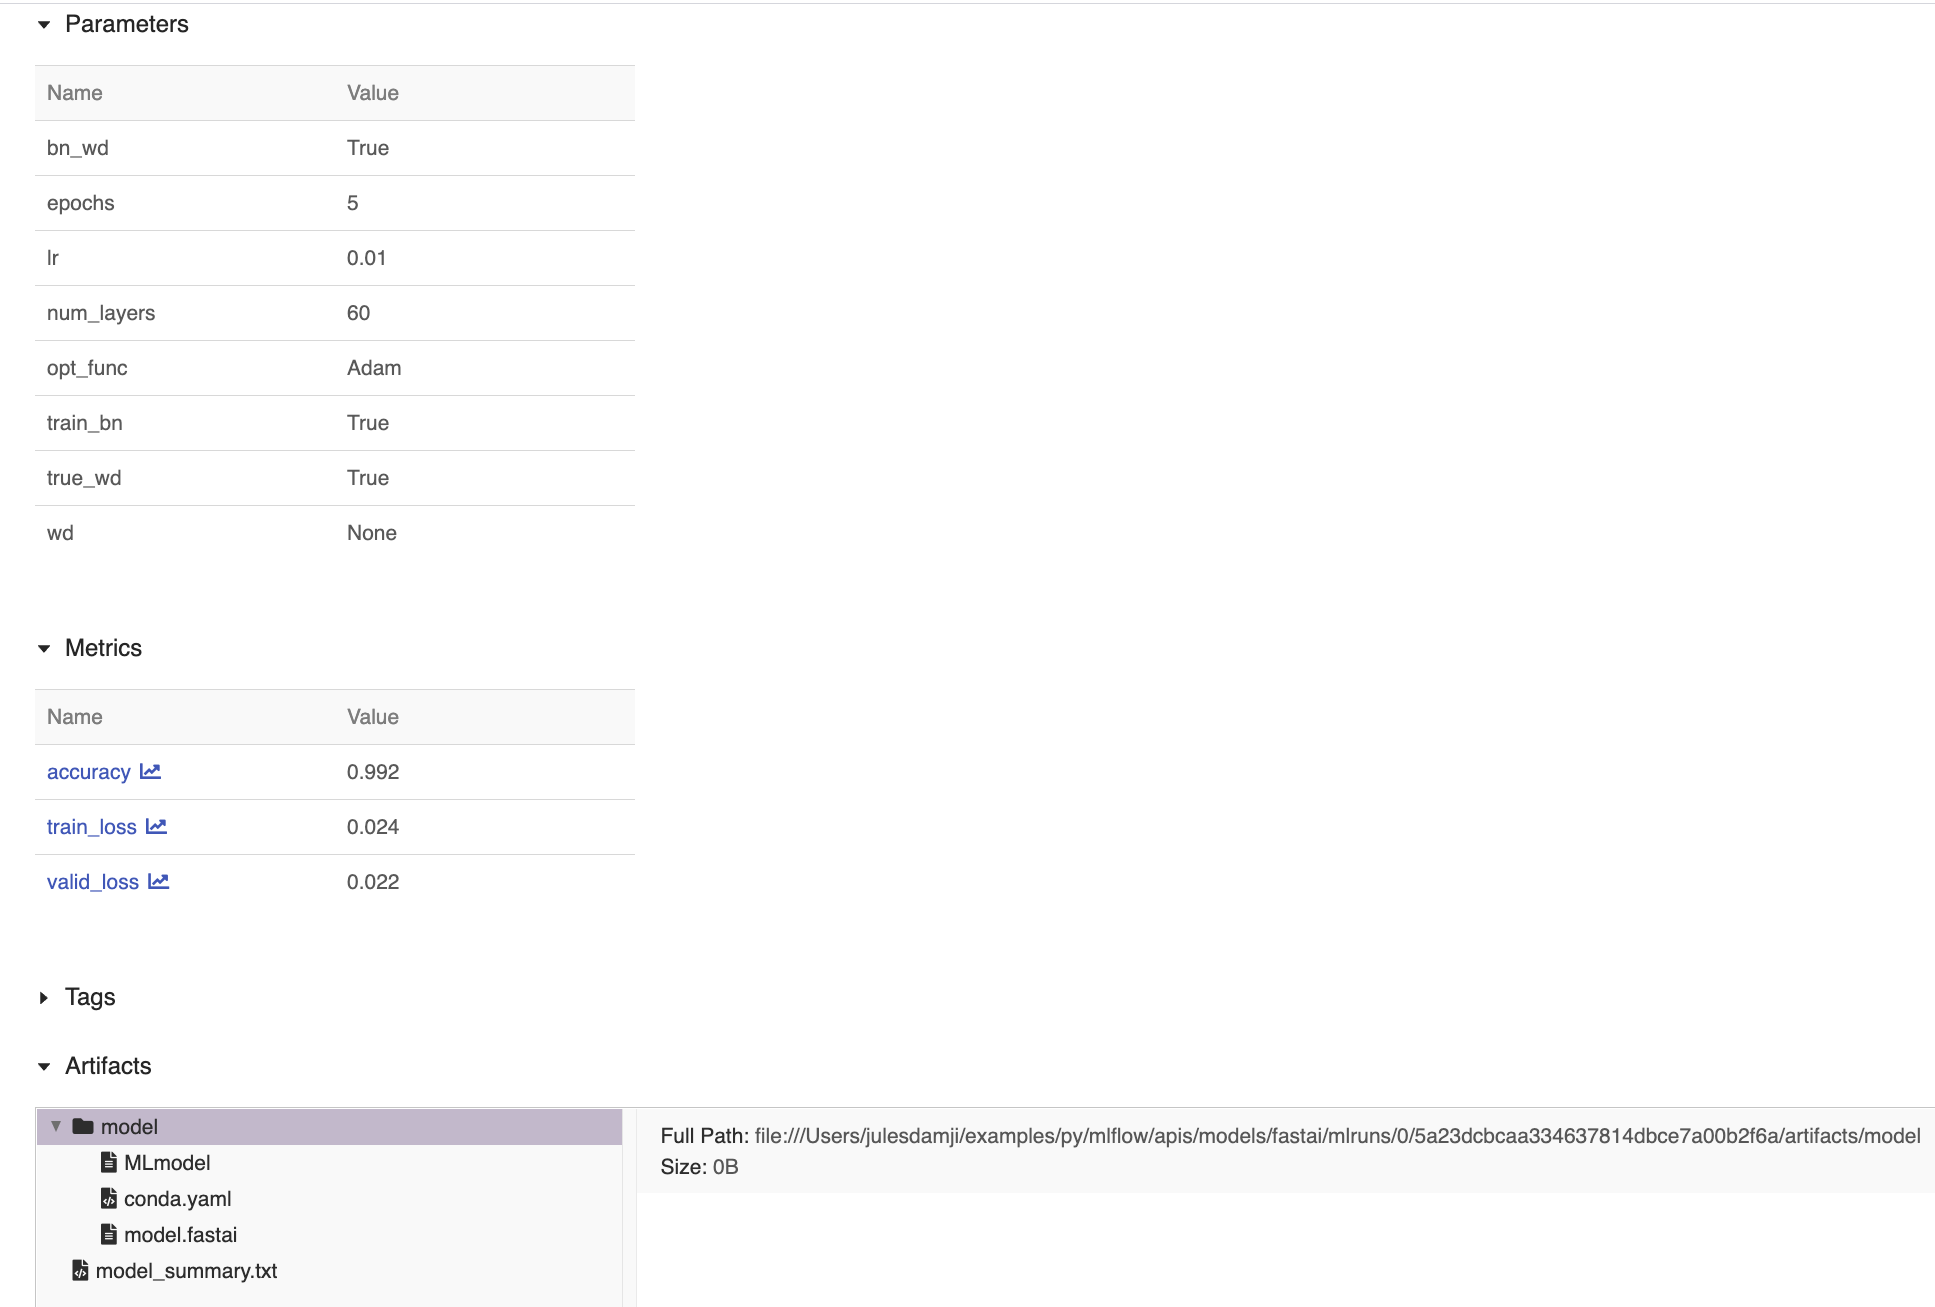
Task: Click the valid_loss chart icon
Action: (x=158, y=881)
